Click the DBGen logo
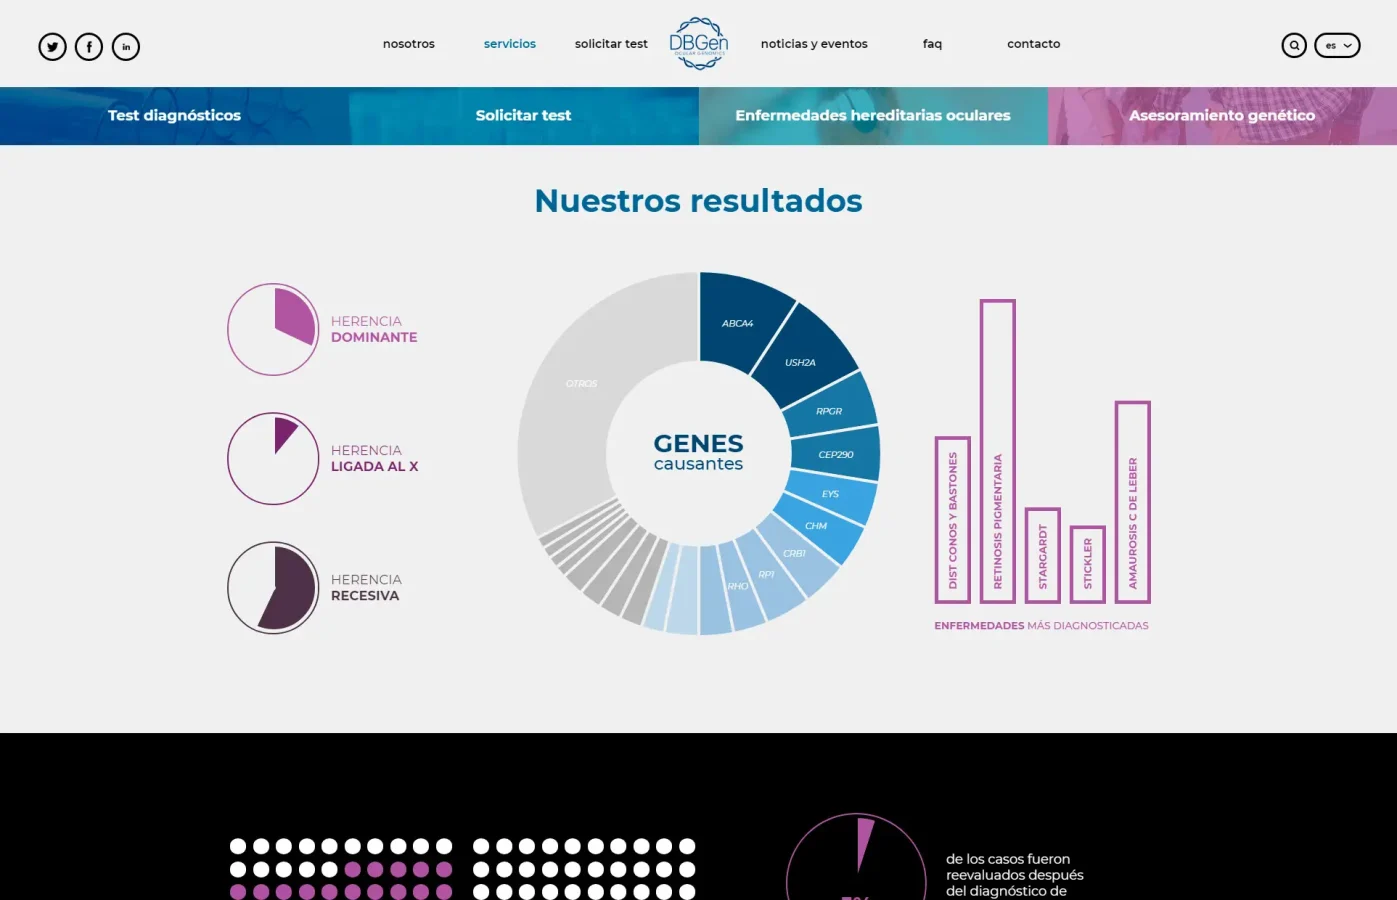The image size is (1397, 900). coord(698,44)
